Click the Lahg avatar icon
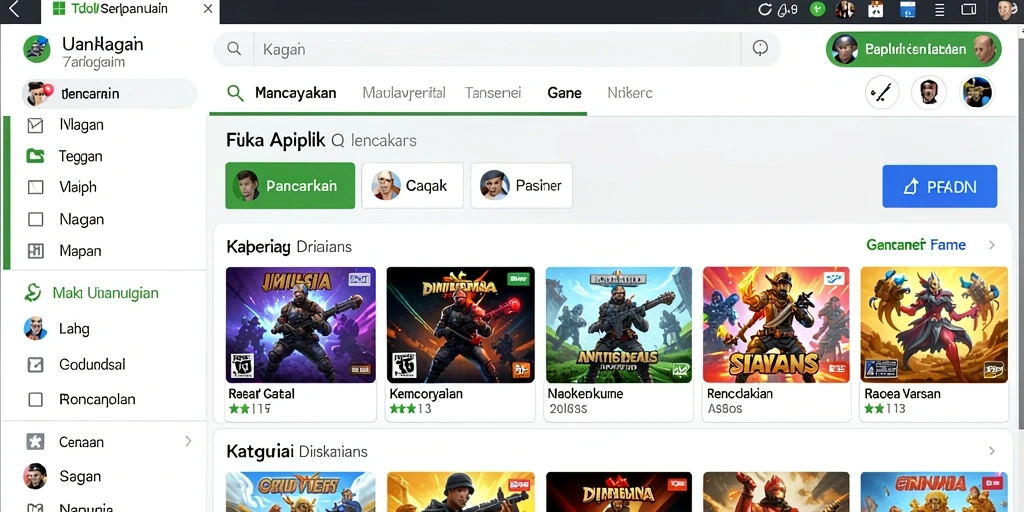 (35, 328)
